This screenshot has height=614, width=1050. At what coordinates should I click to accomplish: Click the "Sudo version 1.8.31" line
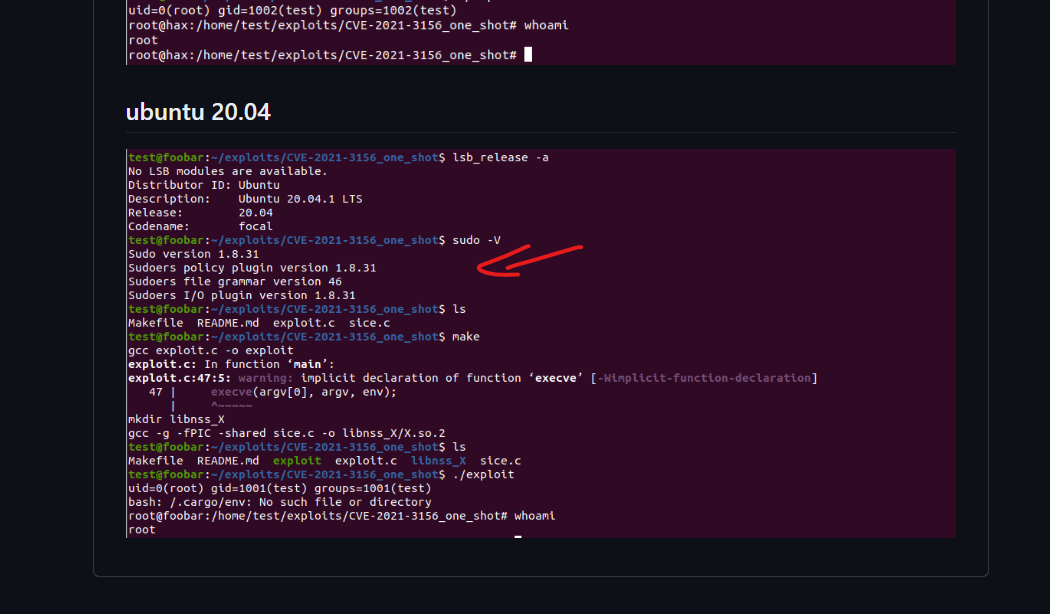coord(193,254)
